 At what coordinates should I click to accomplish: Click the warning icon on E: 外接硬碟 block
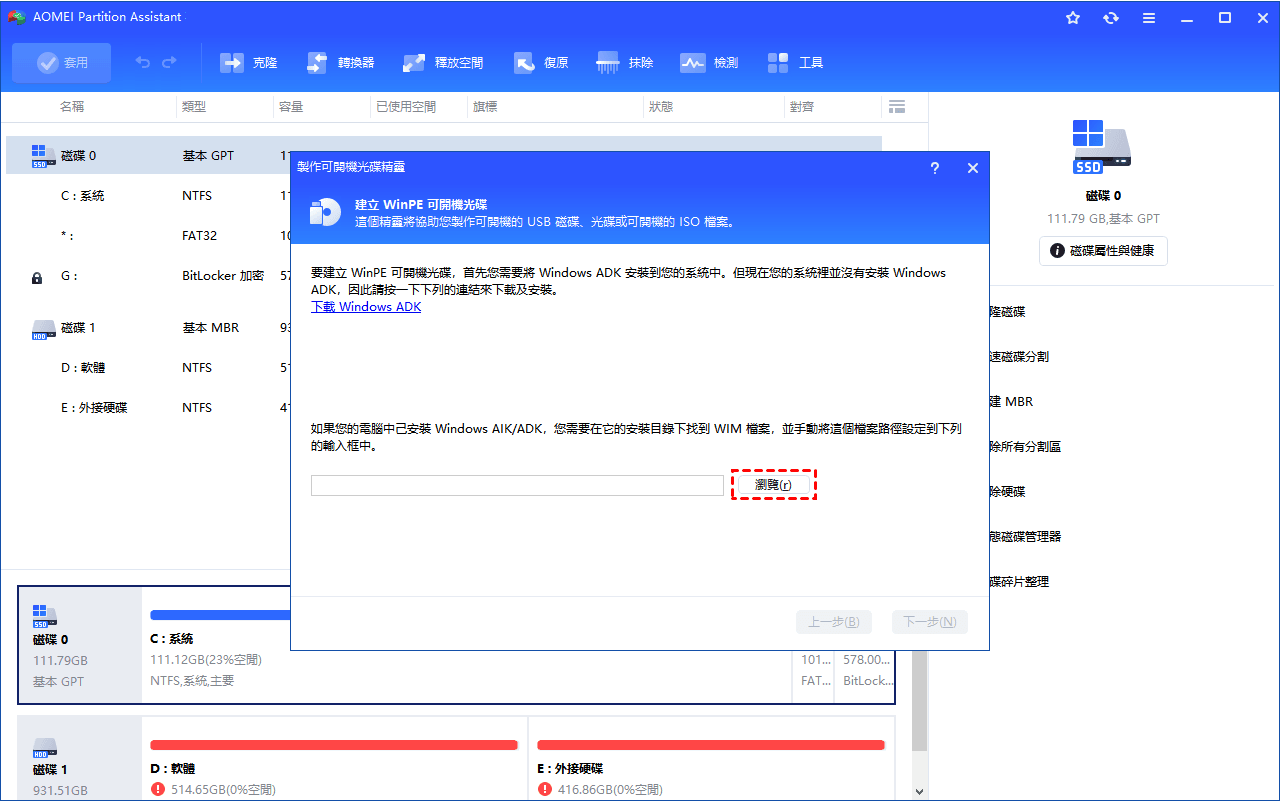[544, 790]
